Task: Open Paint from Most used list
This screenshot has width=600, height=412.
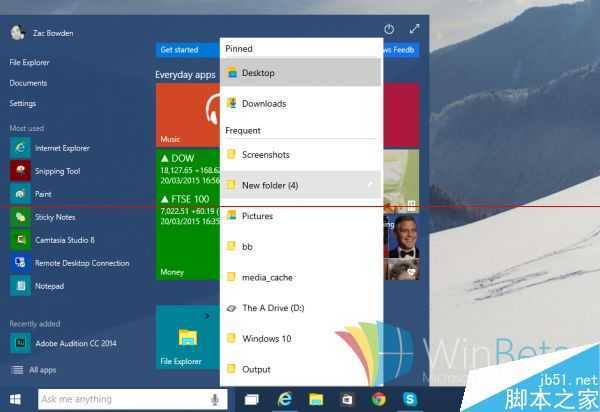Action: [31, 194]
